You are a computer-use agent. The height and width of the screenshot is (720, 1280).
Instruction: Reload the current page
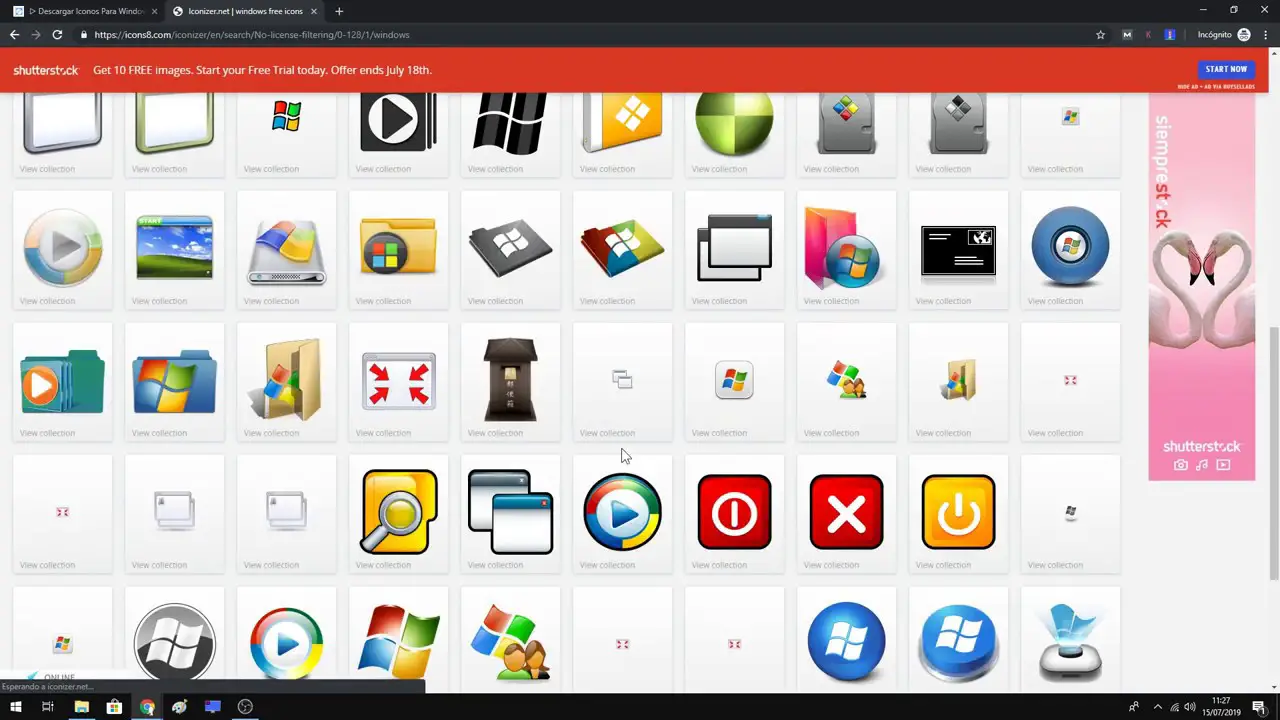click(57, 34)
